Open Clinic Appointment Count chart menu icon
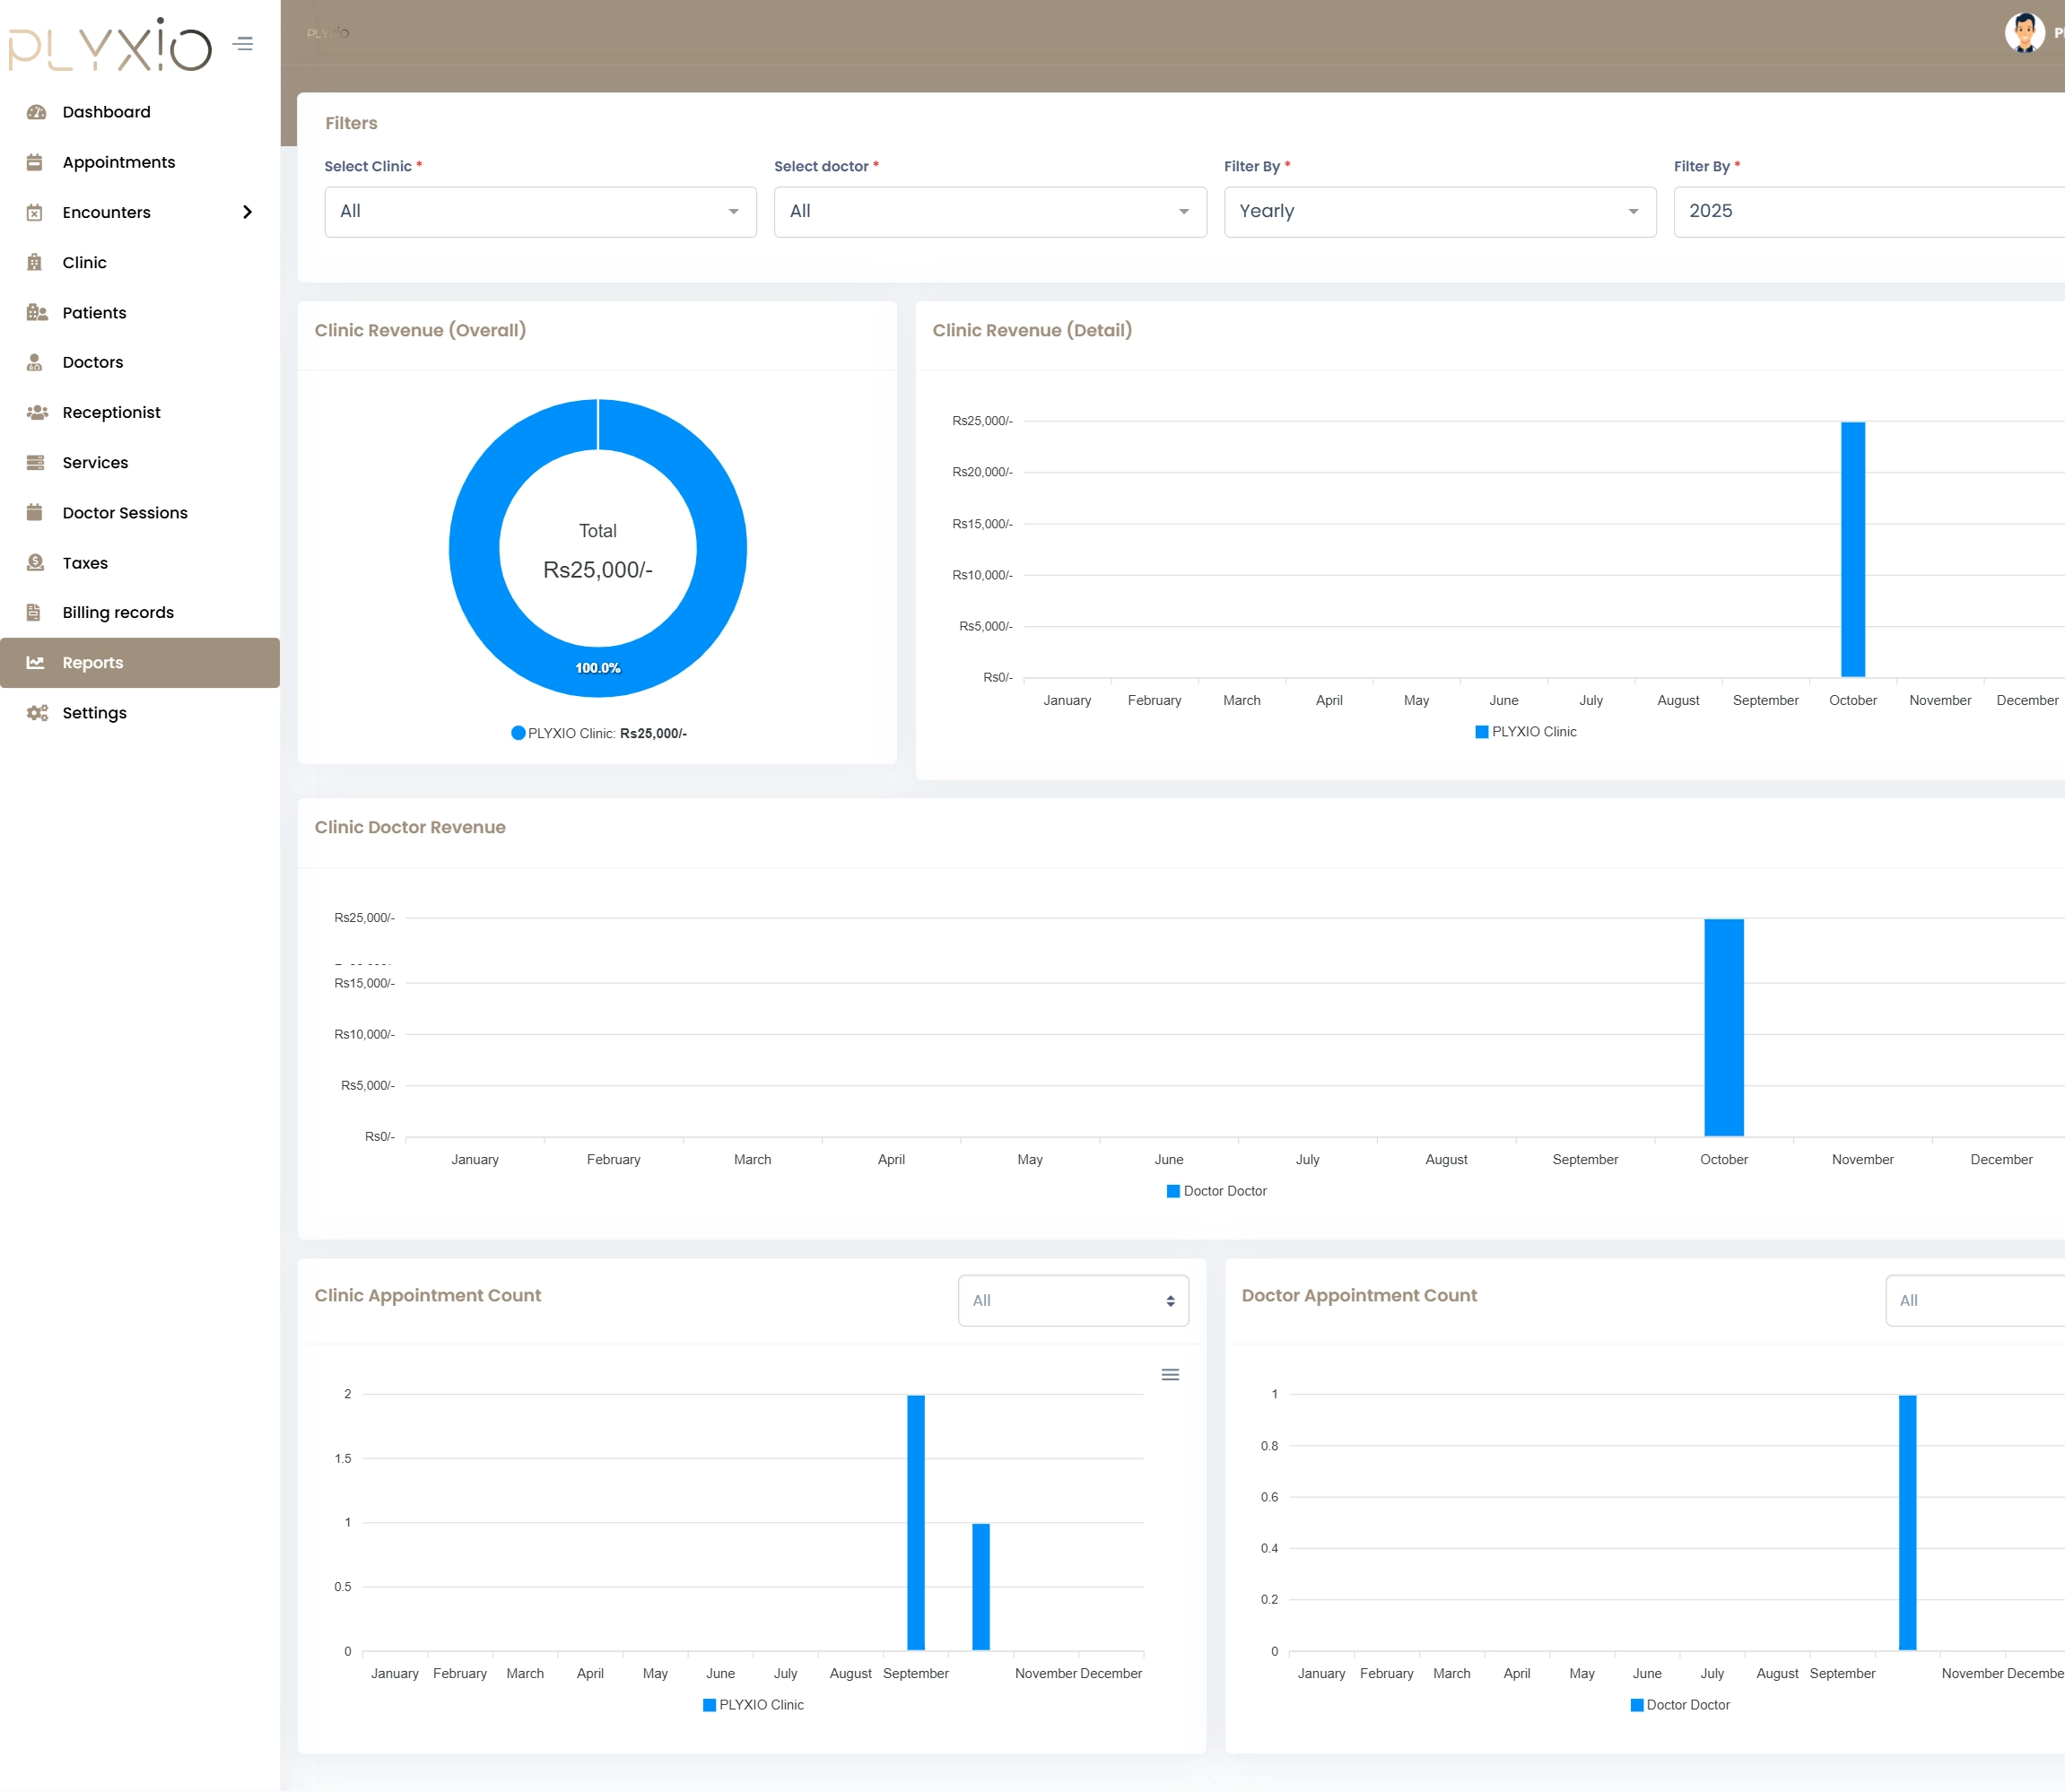Viewport: 2065px width, 1792px height. tap(1170, 1375)
